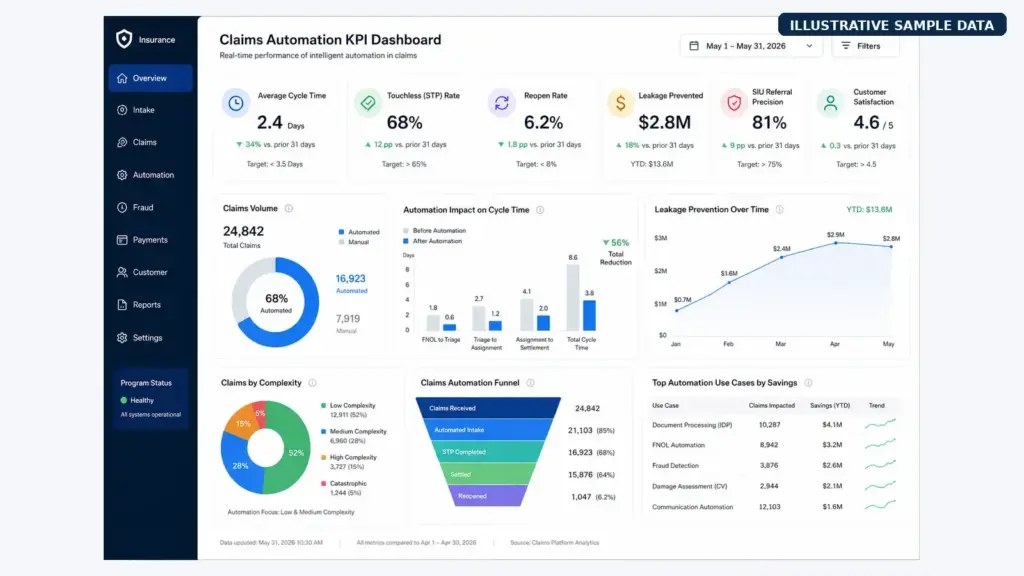
Task: Click the Customer person icon in sidebar
Action: coord(122,272)
